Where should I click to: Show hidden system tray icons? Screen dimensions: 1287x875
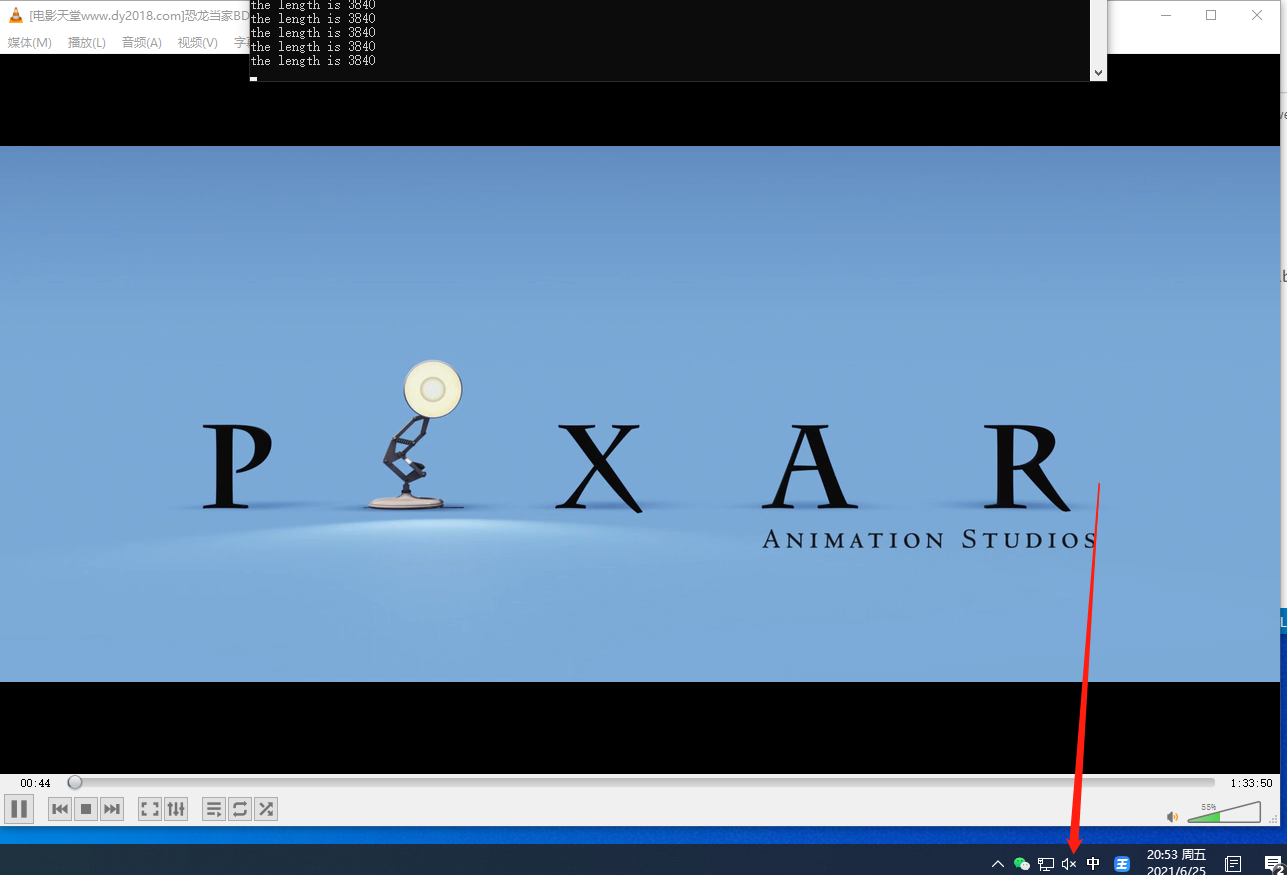pyautogui.click(x=997, y=864)
